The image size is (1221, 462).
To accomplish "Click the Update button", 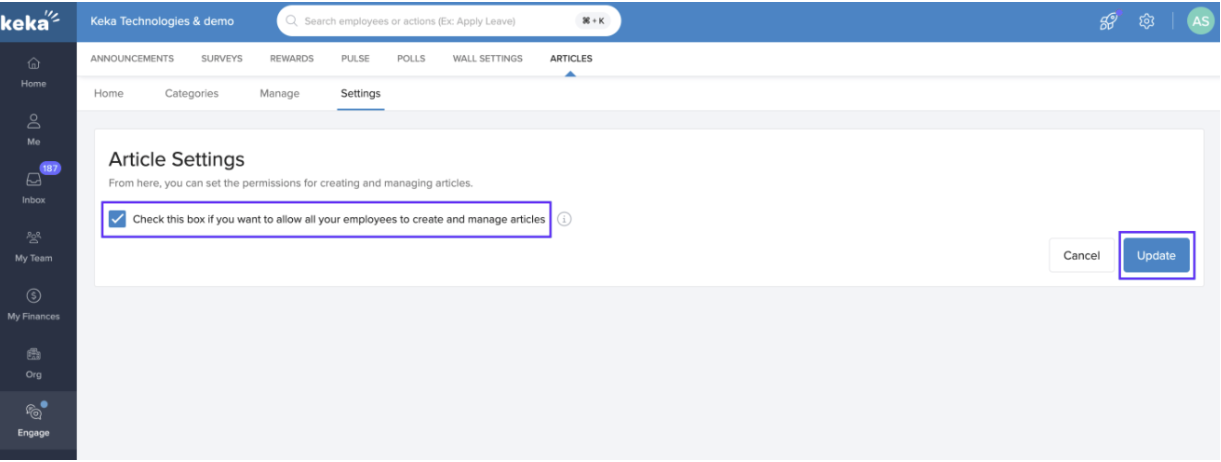I will [1156, 256].
